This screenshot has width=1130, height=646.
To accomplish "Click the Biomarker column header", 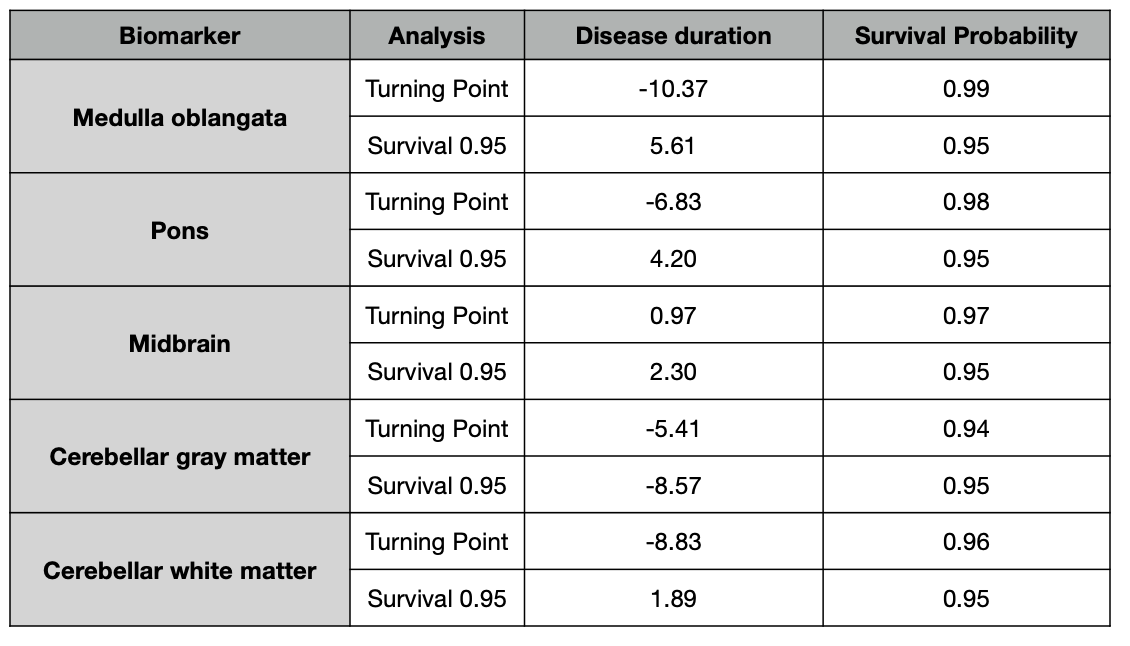I will (180, 36).
